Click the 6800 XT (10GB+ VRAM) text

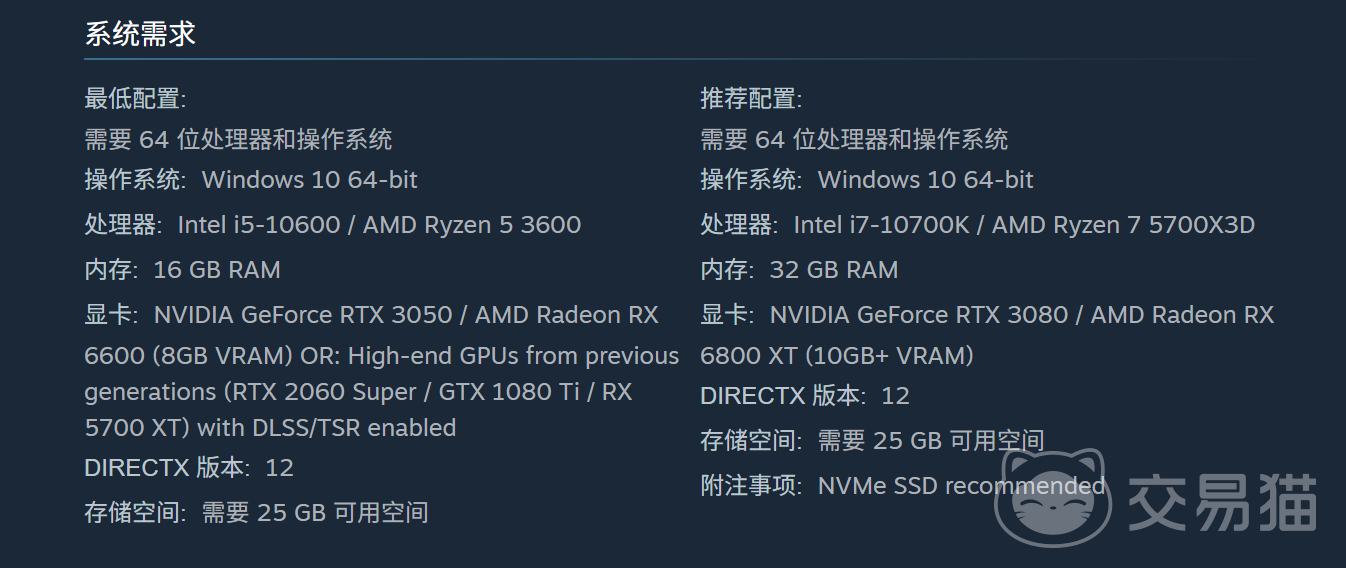point(836,356)
